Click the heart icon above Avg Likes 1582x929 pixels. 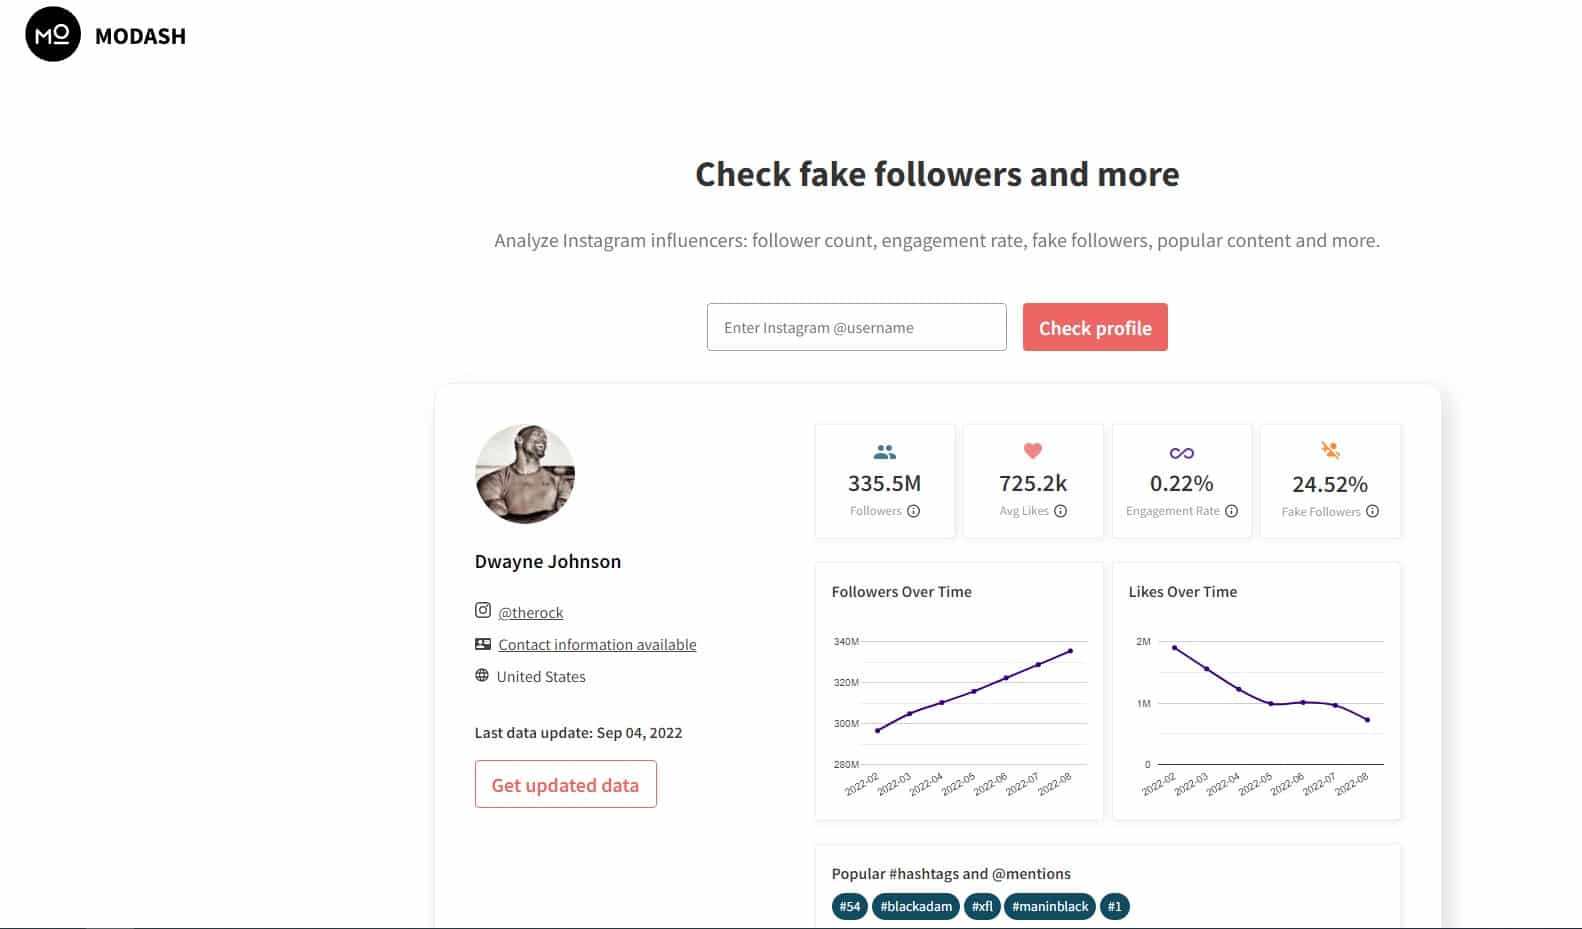(x=1032, y=451)
